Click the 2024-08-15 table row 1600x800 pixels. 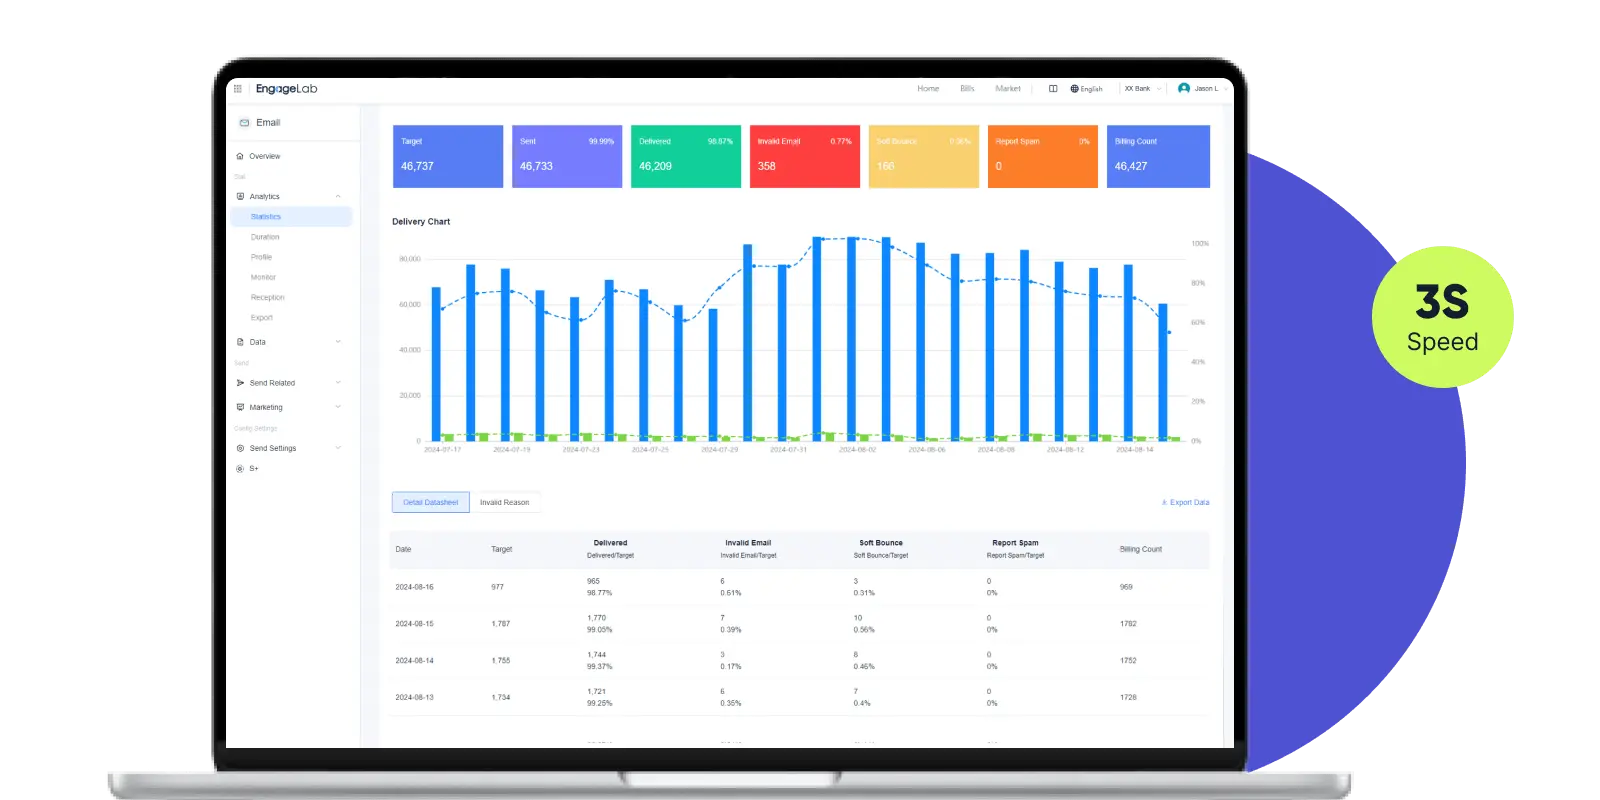point(798,624)
